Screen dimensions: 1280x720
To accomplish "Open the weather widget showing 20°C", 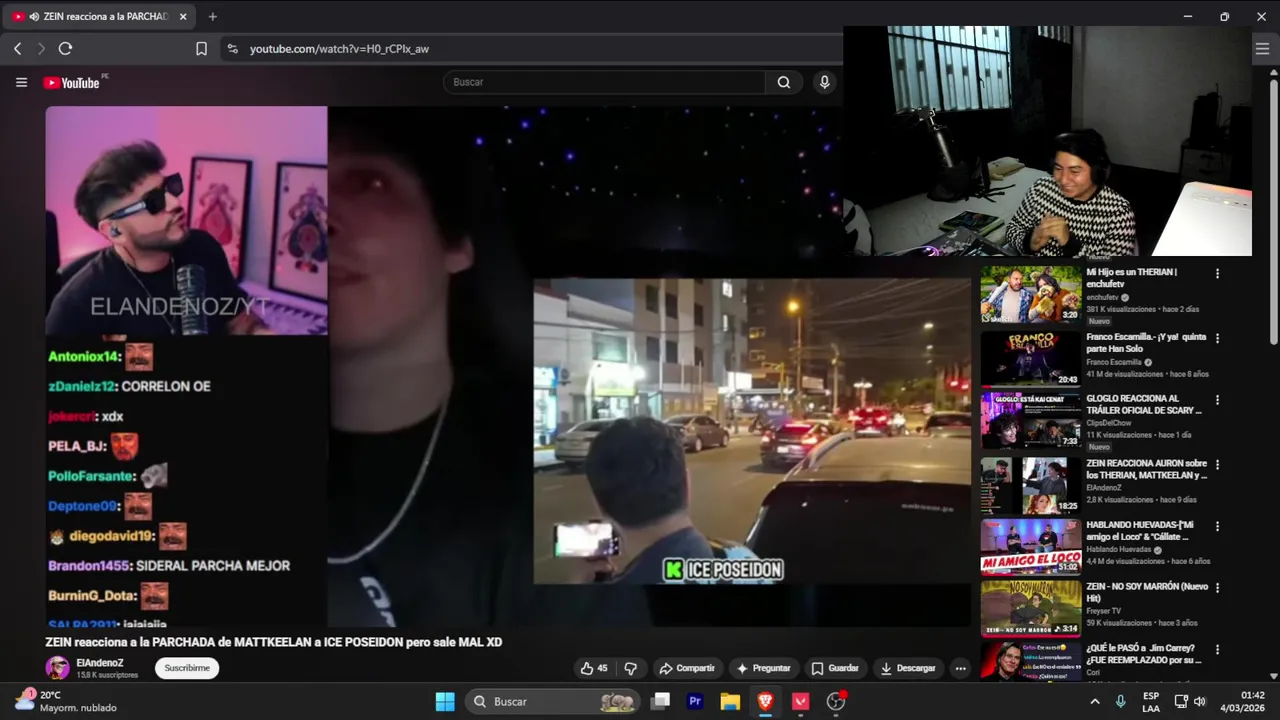I will [x=65, y=701].
